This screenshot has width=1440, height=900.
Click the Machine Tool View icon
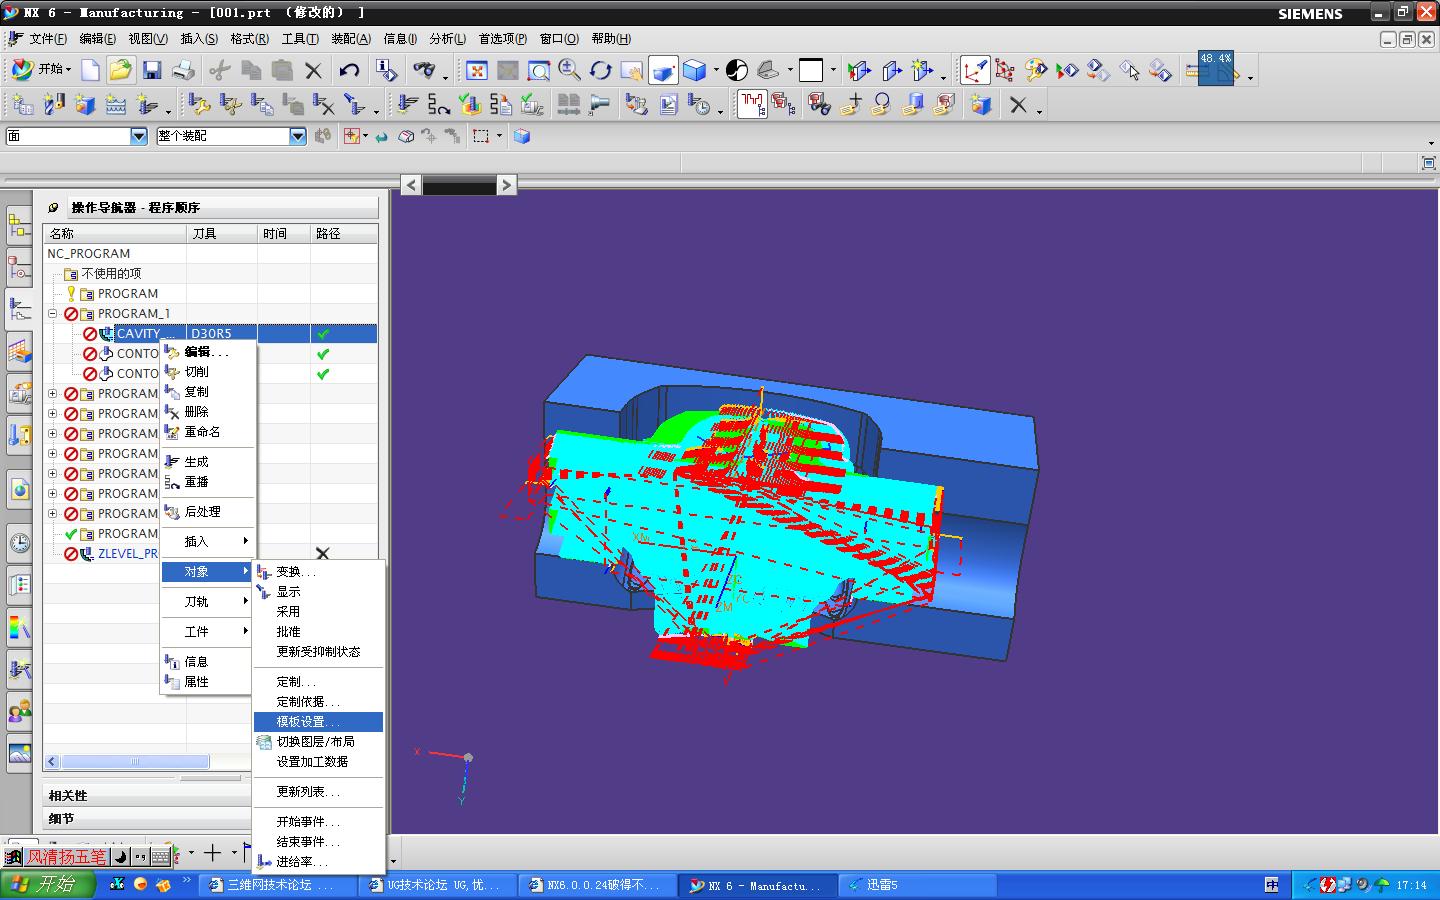[783, 104]
